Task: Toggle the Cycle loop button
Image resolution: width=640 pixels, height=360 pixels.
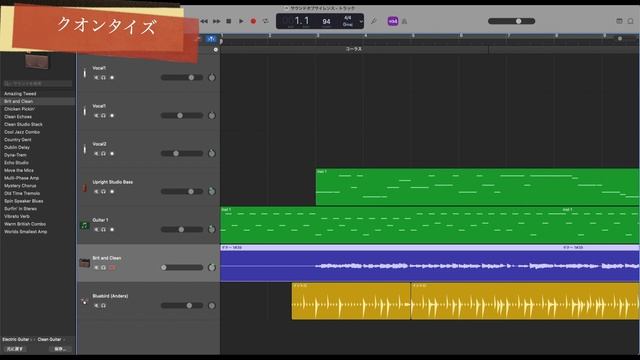Action: (x=266, y=21)
